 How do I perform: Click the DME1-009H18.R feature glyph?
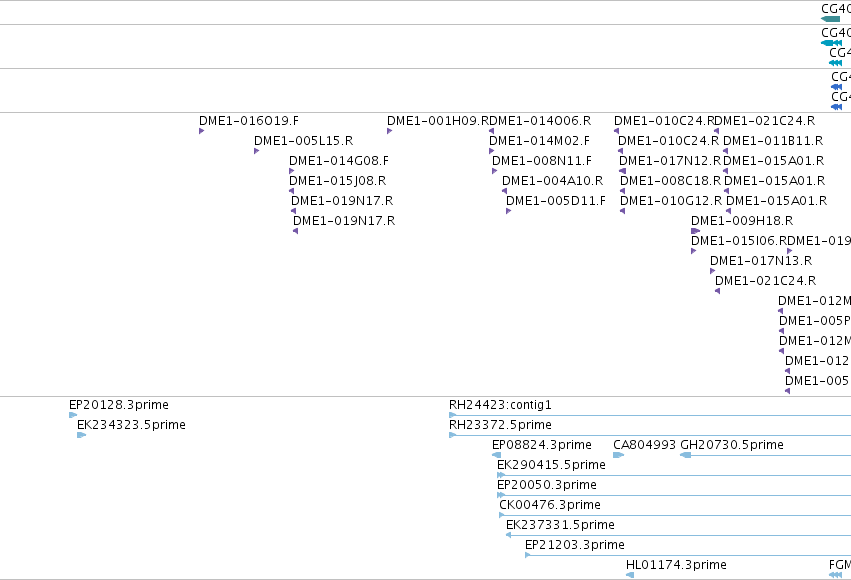click(x=695, y=231)
